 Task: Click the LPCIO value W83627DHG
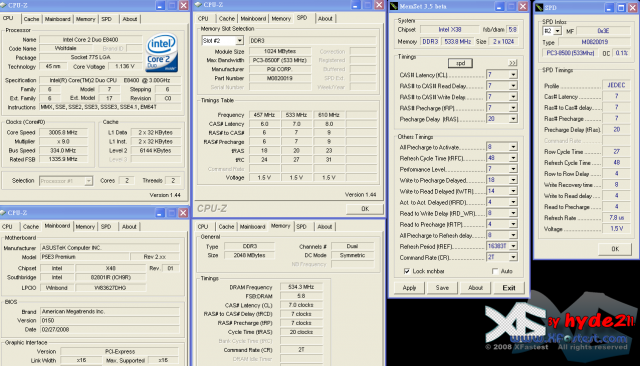(x=110, y=288)
